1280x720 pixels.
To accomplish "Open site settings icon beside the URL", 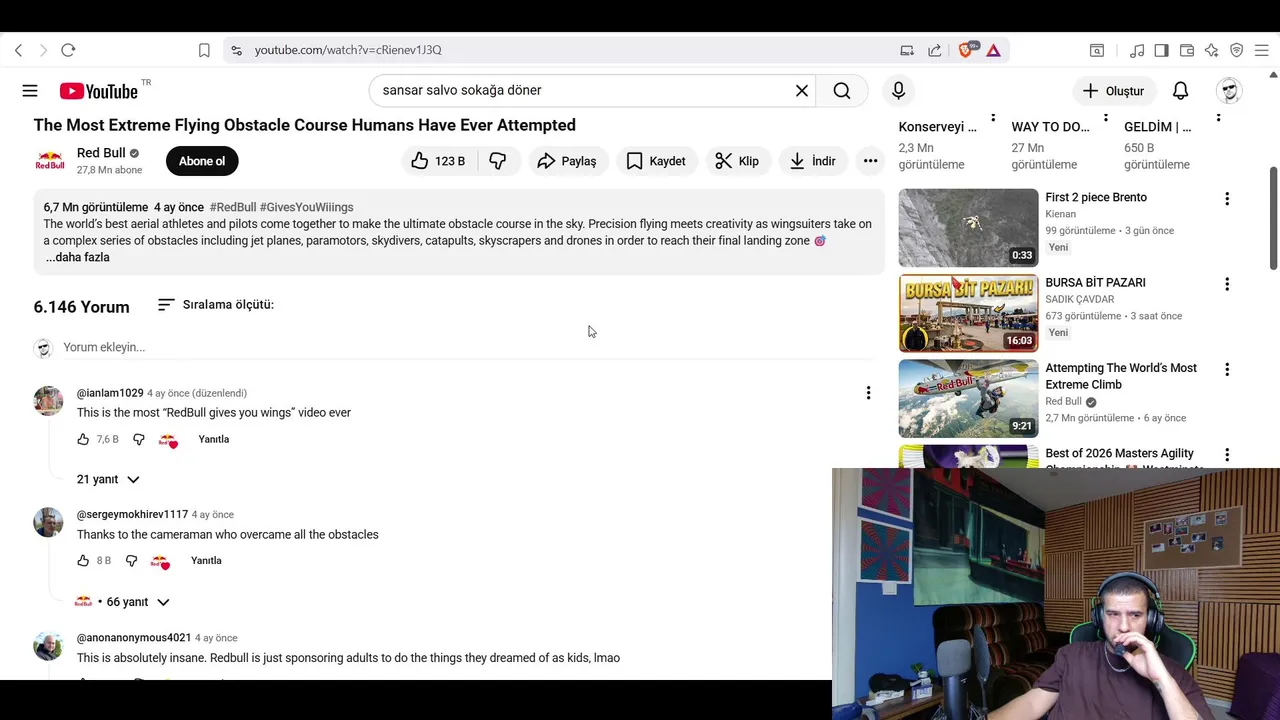I will point(235,50).
